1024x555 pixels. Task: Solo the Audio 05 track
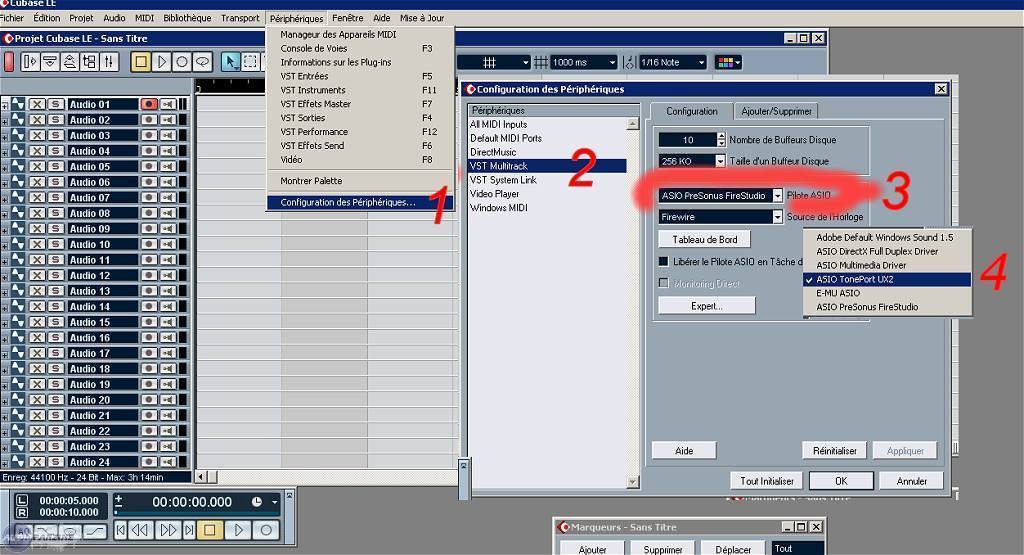(x=56, y=166)
